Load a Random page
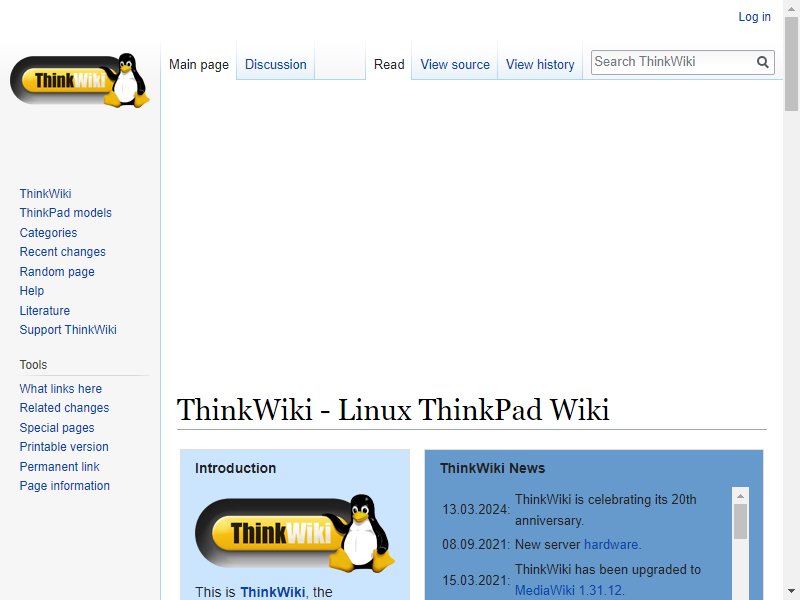 pos(57,272)
